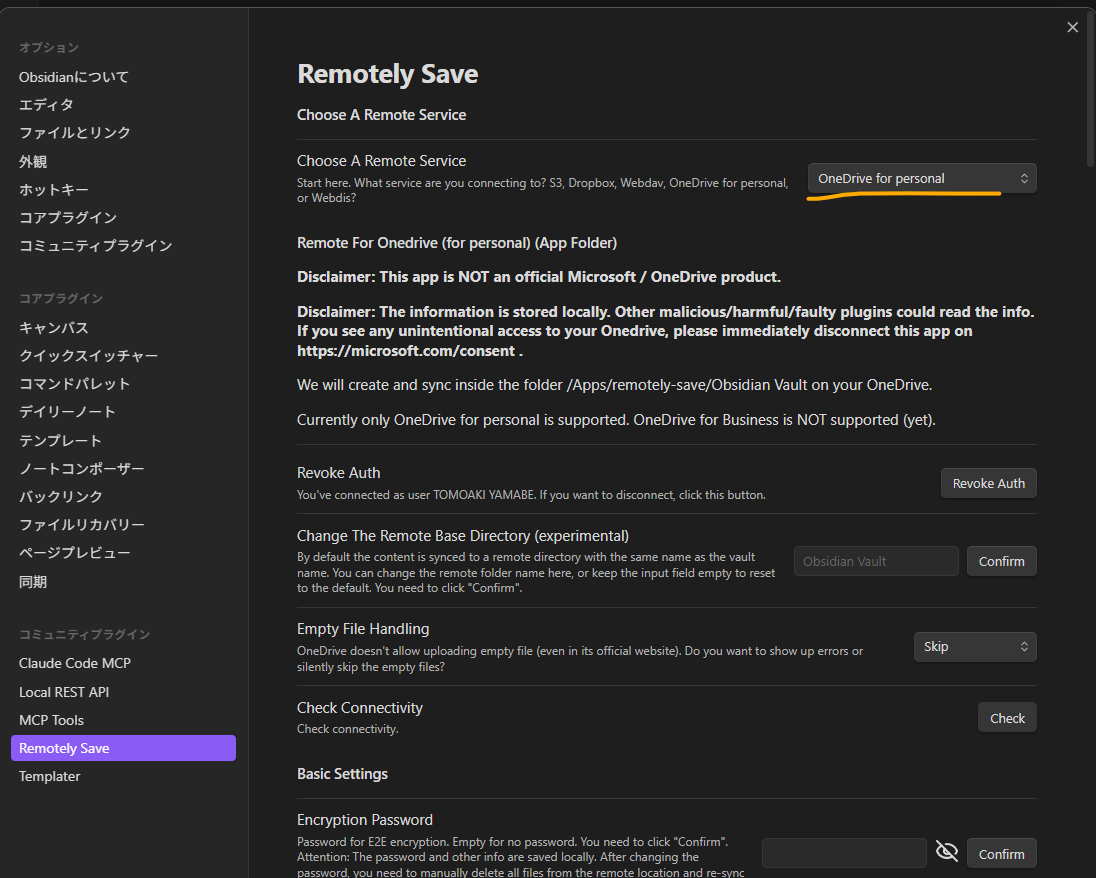Open the remote service dropdown
Image resolution: width=1096 pixels, height=878 pixels.
[x=922, y=178]
